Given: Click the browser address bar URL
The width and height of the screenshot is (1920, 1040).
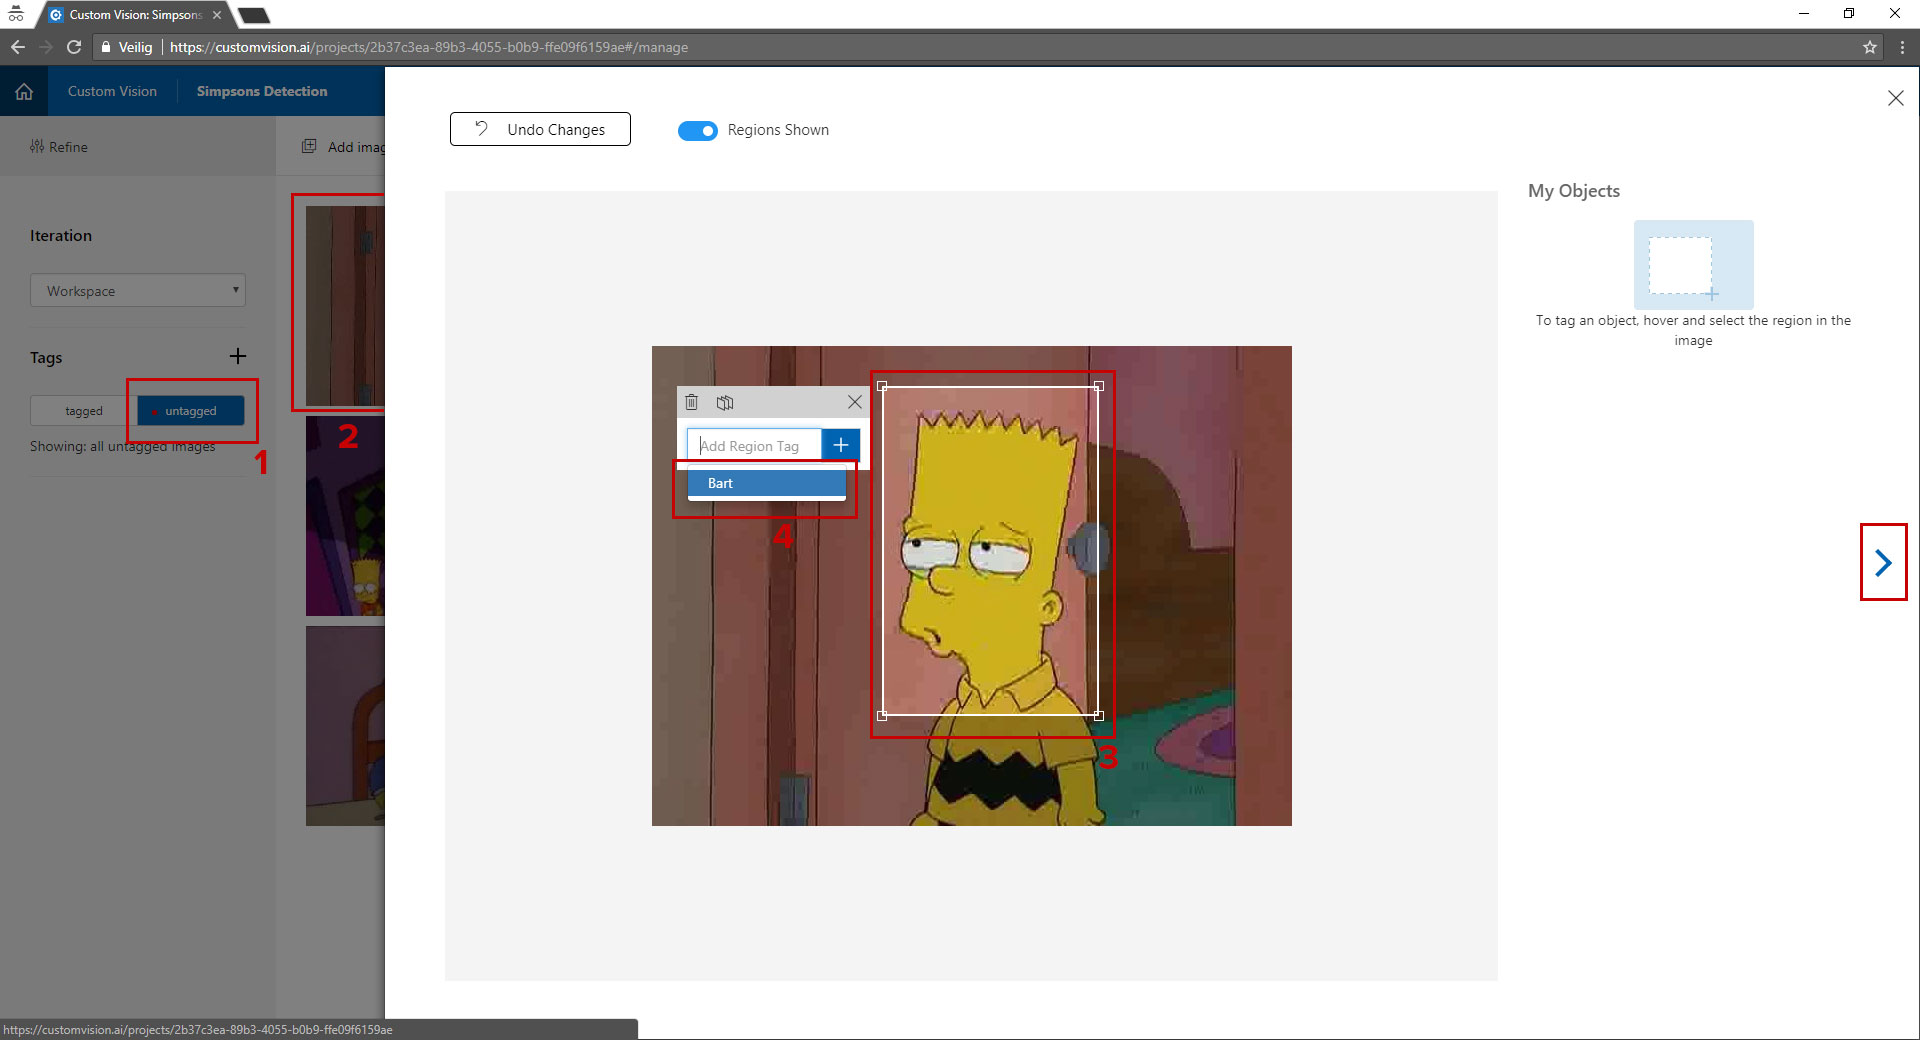Looking at the screenshot, I should coord(429,47).
